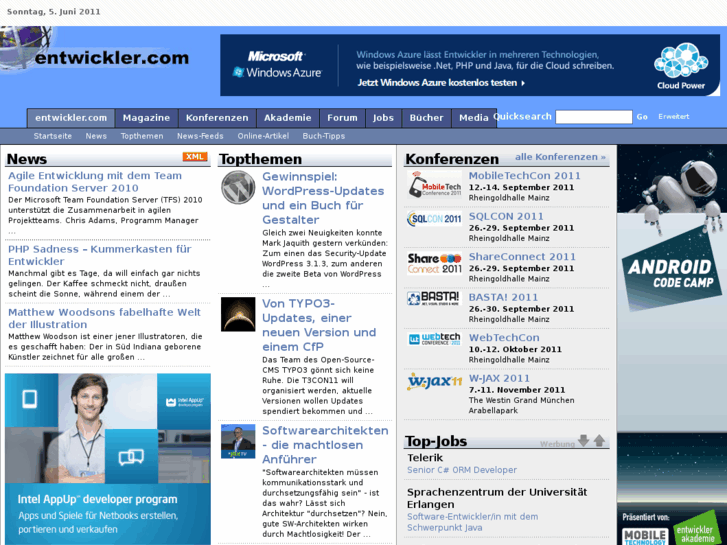727x545 pixels.
Task: Open the ShareConnect 2011 text link
Action: point(522,256)
